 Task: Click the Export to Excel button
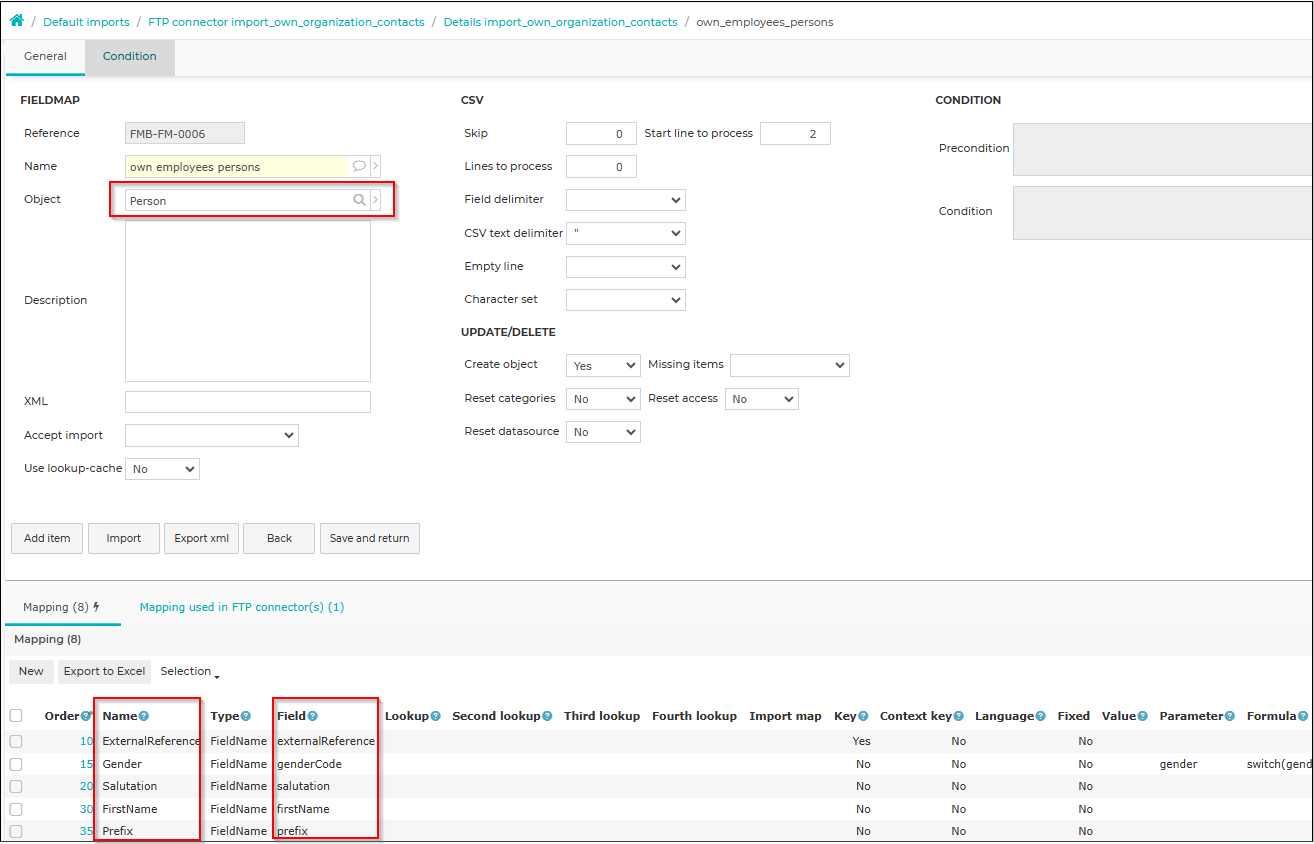[104, 671]
